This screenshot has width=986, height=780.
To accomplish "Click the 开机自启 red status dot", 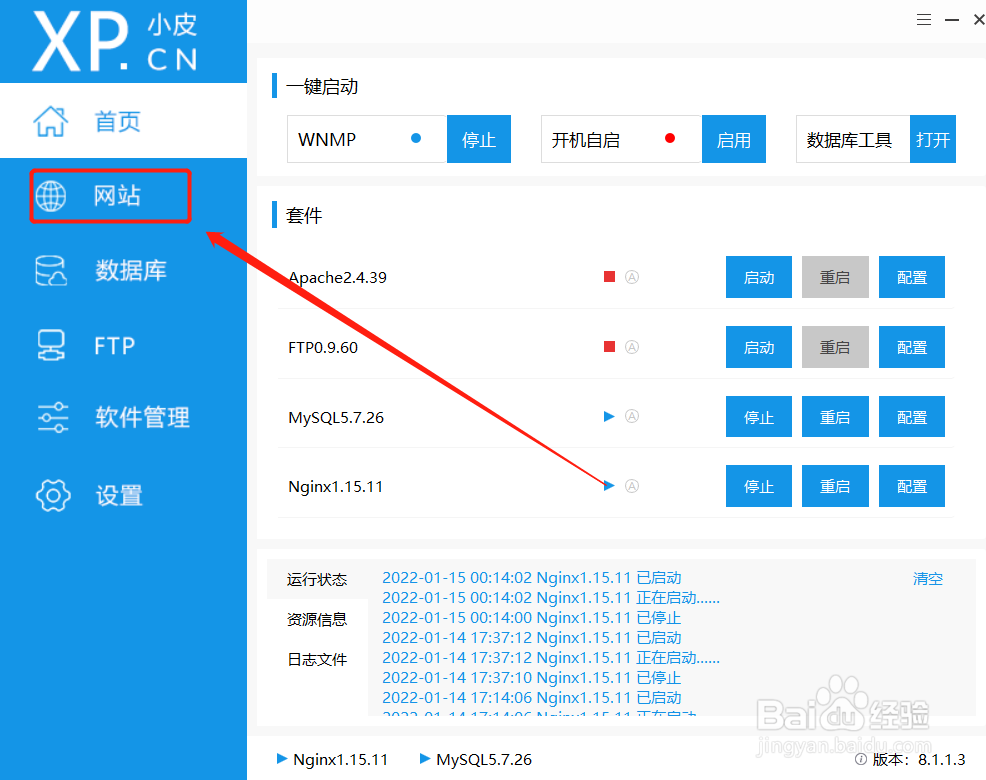I will pyautogui.click(x=670, y=138).
